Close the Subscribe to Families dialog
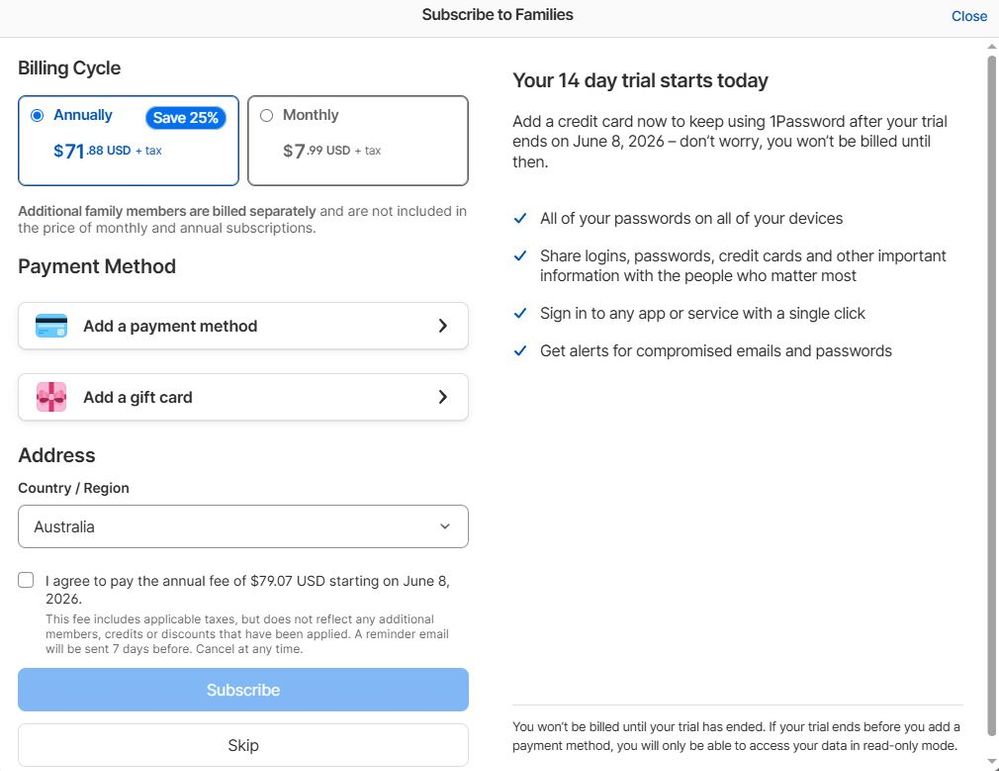 pos(969,16)
